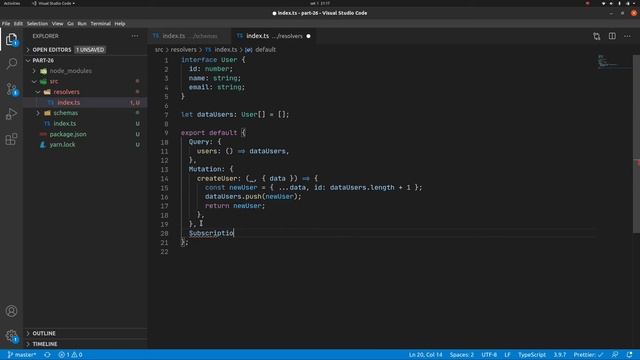Expand the Outline panel

click(x=86, y=333)
